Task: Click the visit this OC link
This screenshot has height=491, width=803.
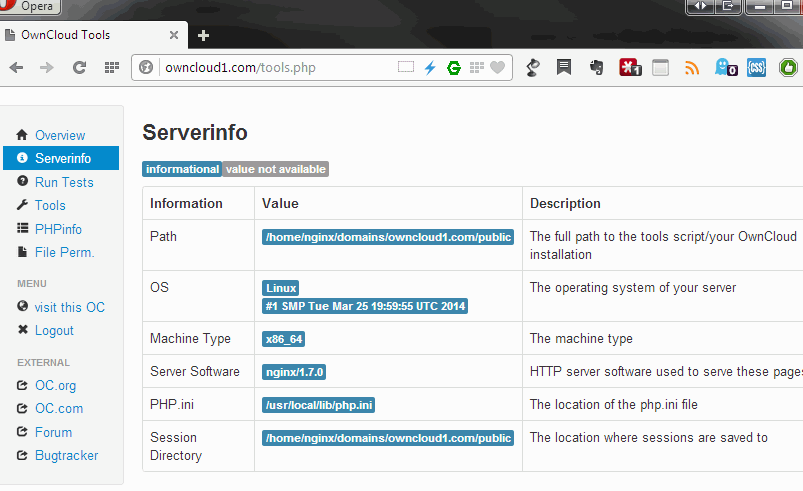Action: (70, 307)
